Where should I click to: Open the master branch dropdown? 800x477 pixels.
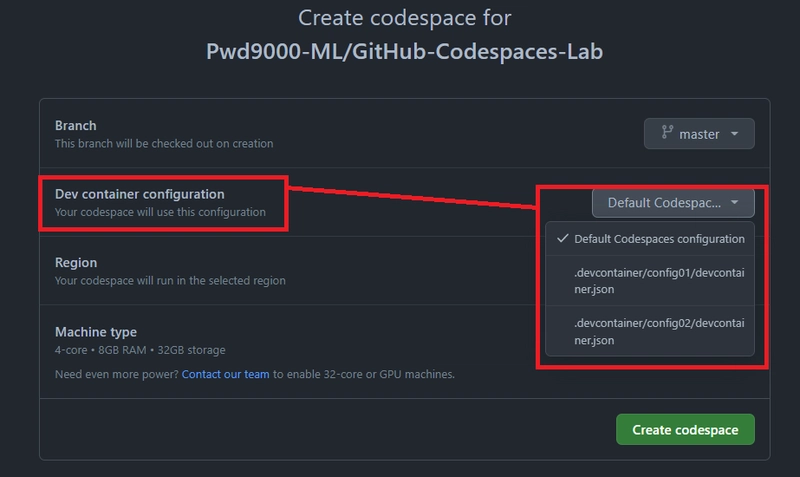pos(699,133)
